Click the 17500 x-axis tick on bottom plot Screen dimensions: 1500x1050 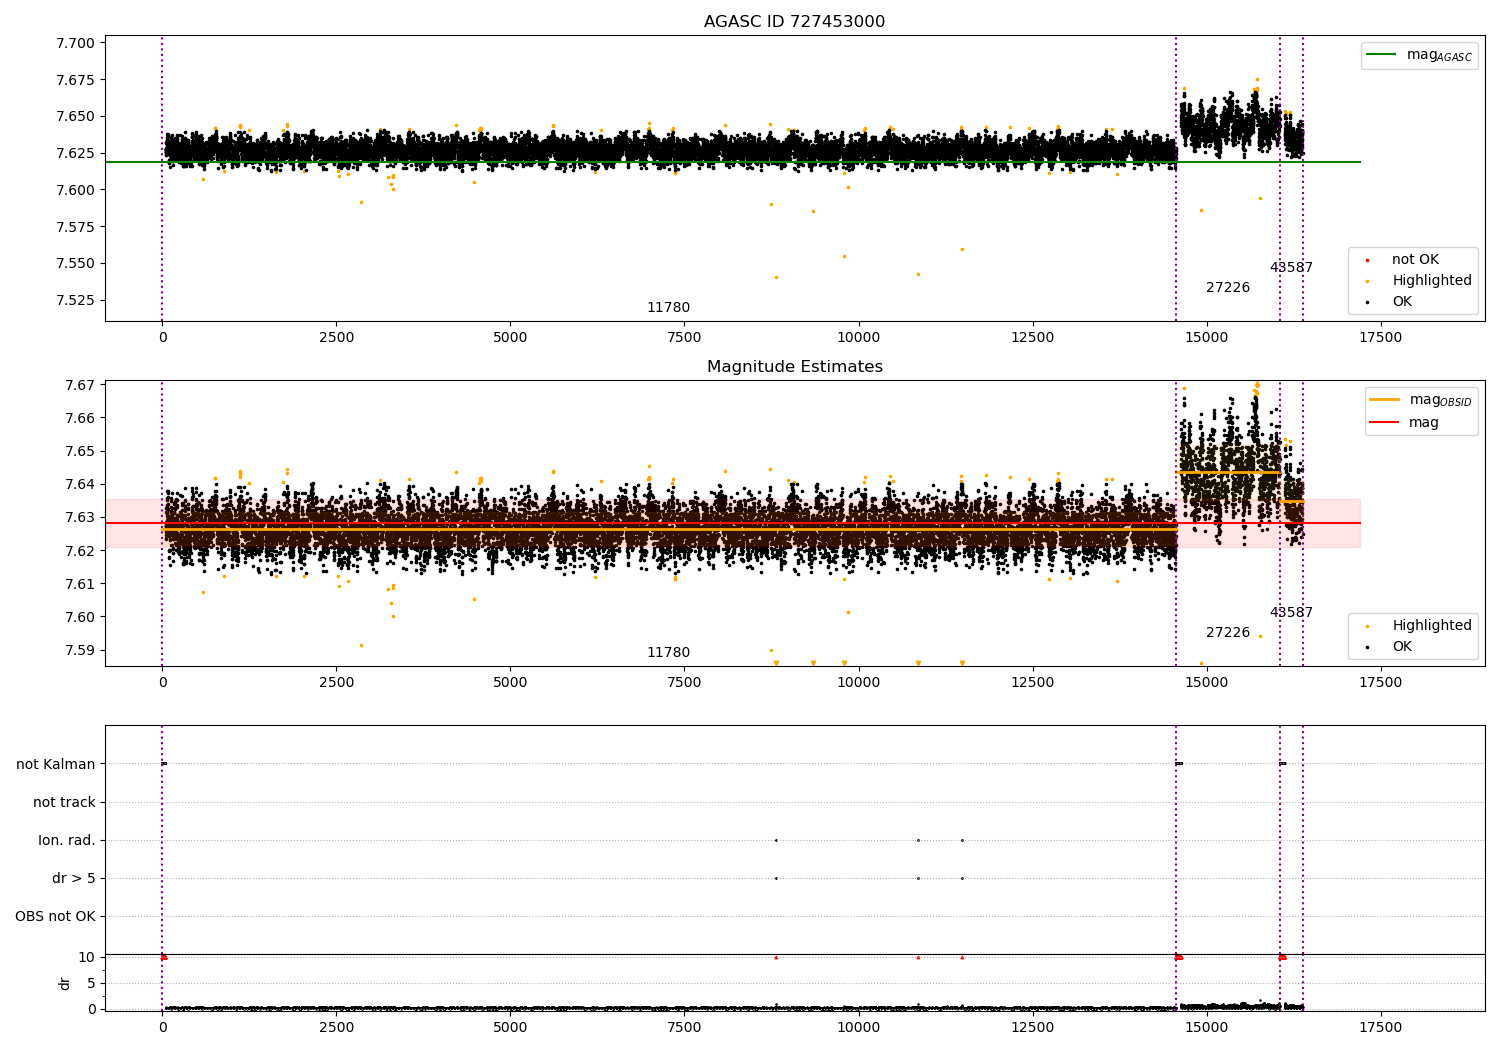pos(1380,1027)
